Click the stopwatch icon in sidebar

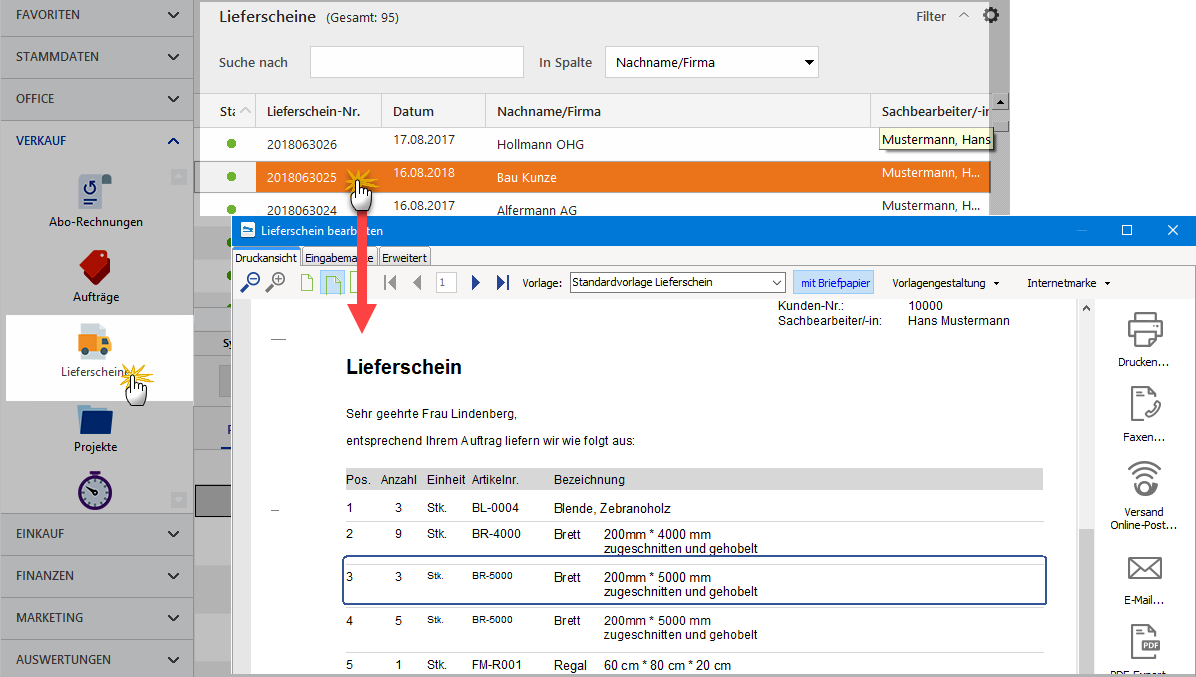pos(95,491)
